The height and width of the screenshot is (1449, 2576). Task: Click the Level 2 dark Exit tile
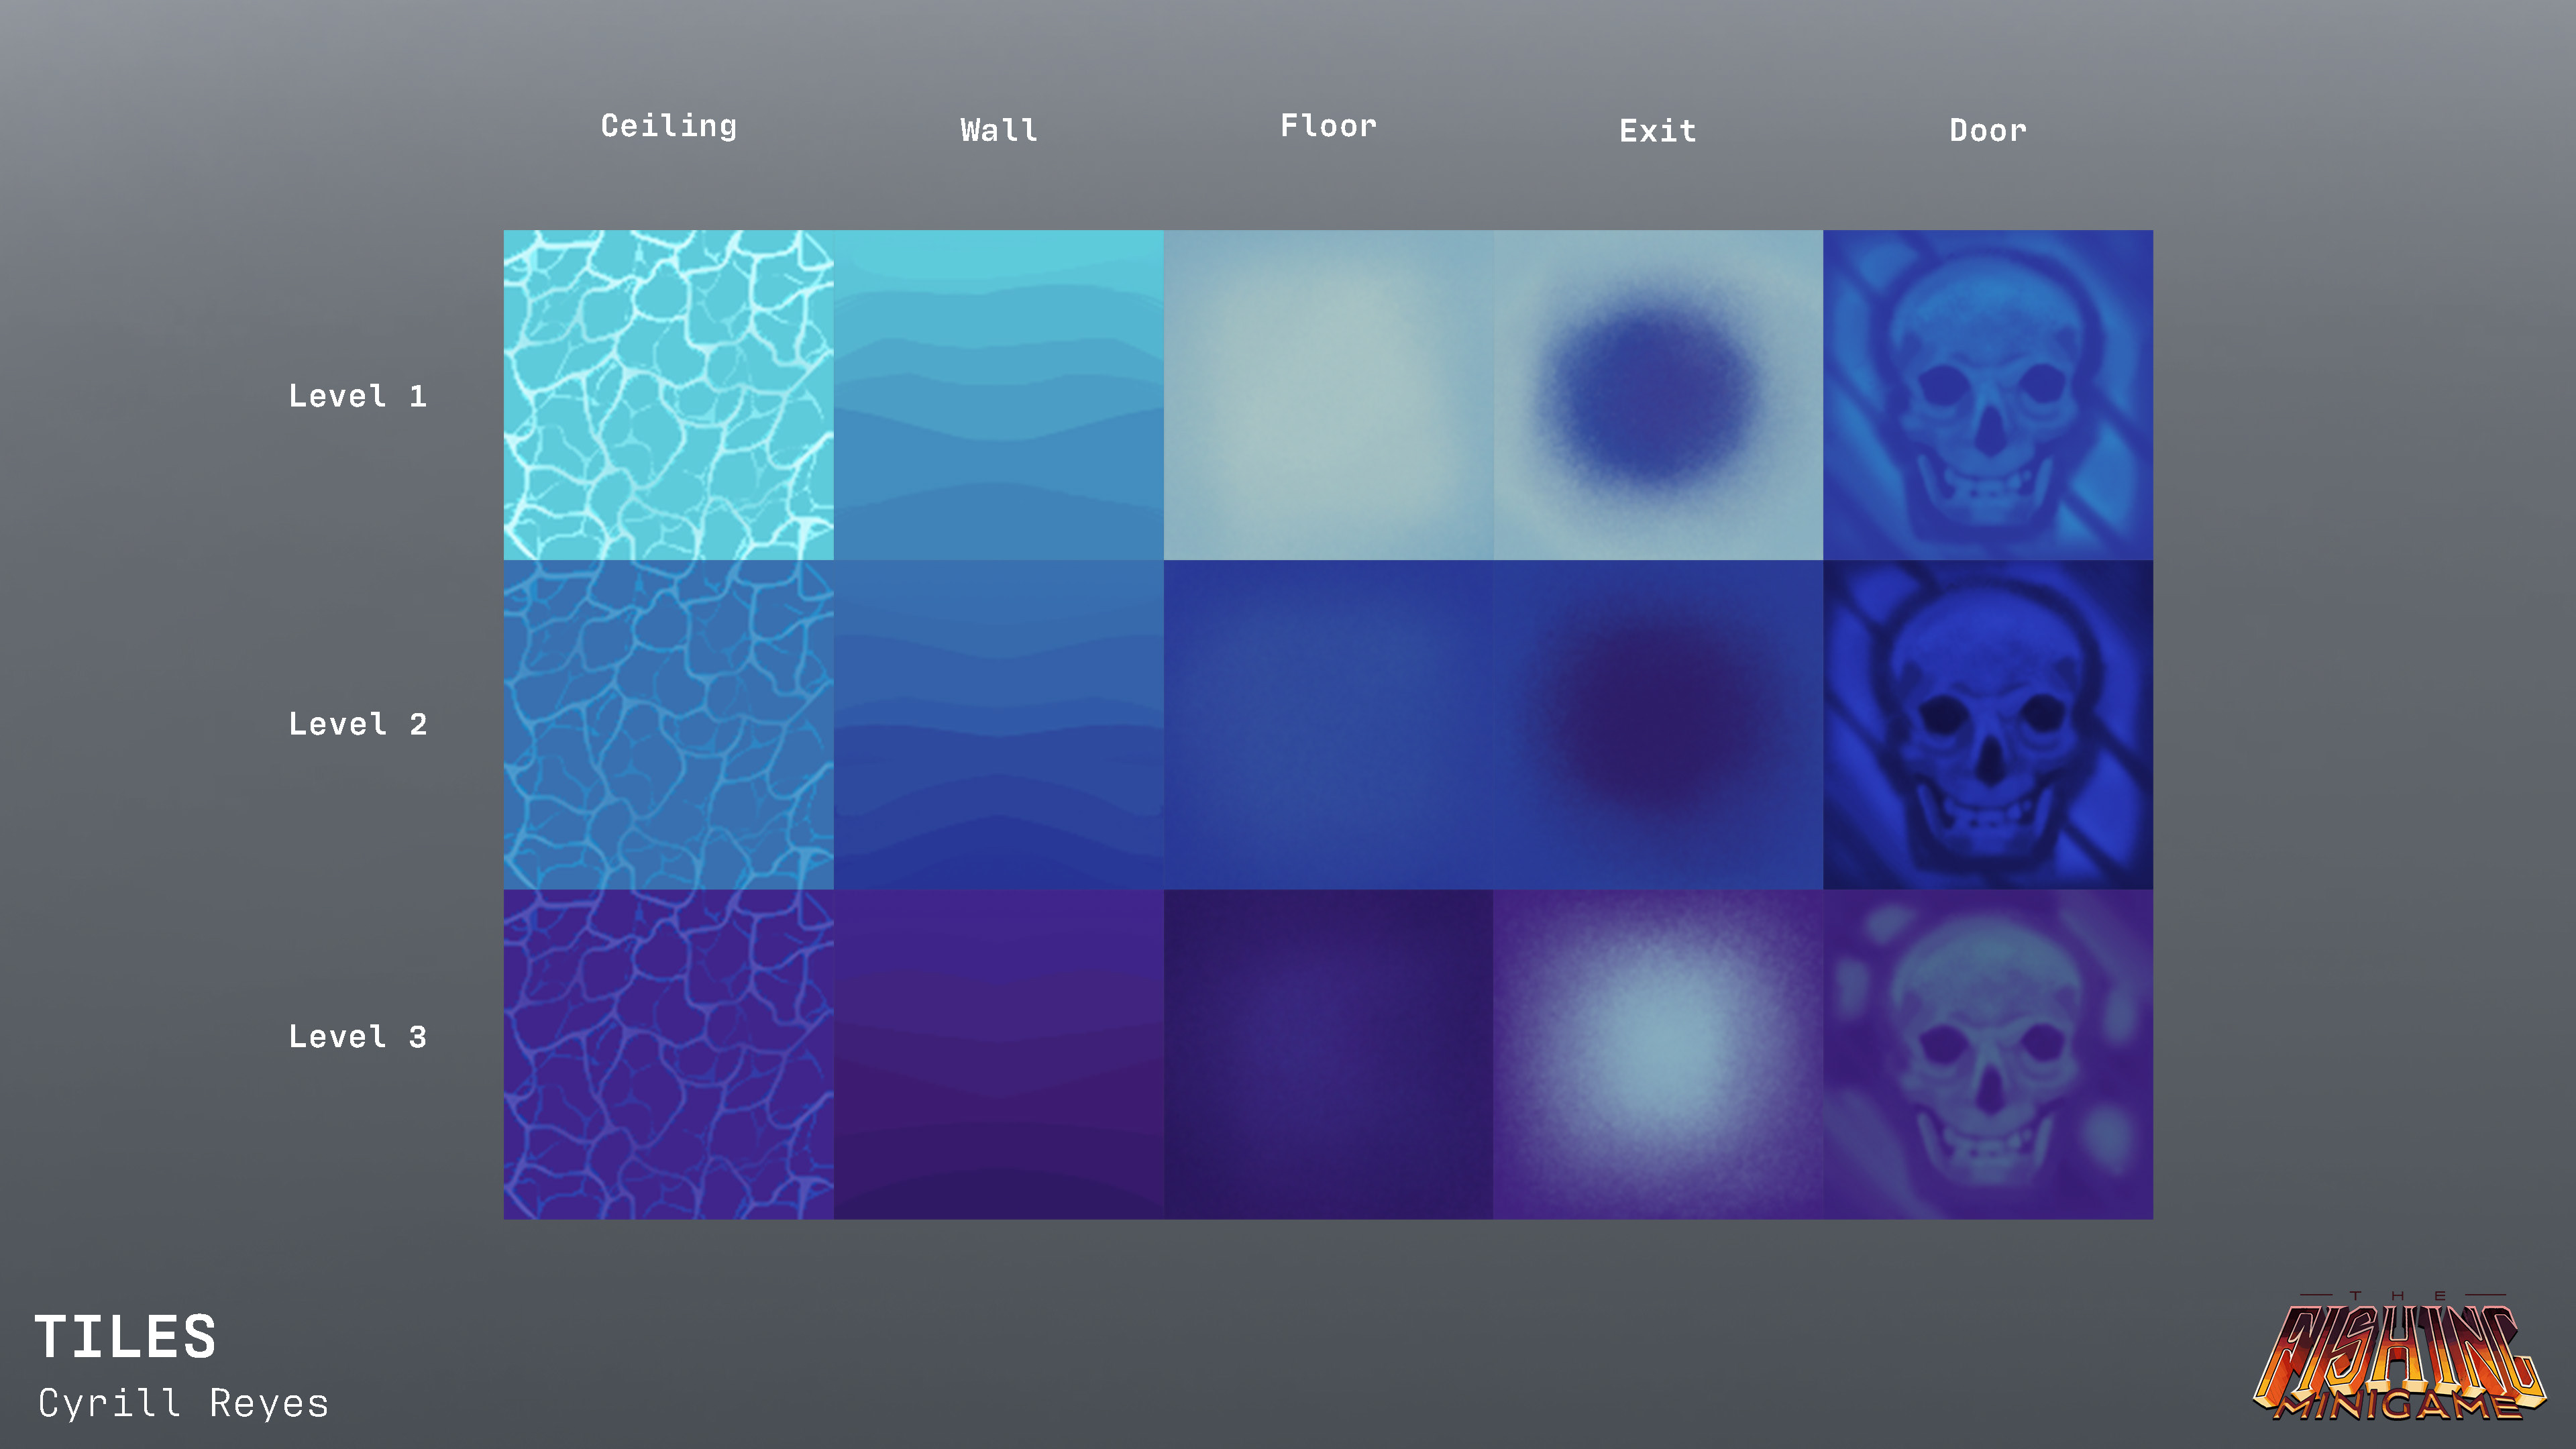click(x=1658, y=725)
